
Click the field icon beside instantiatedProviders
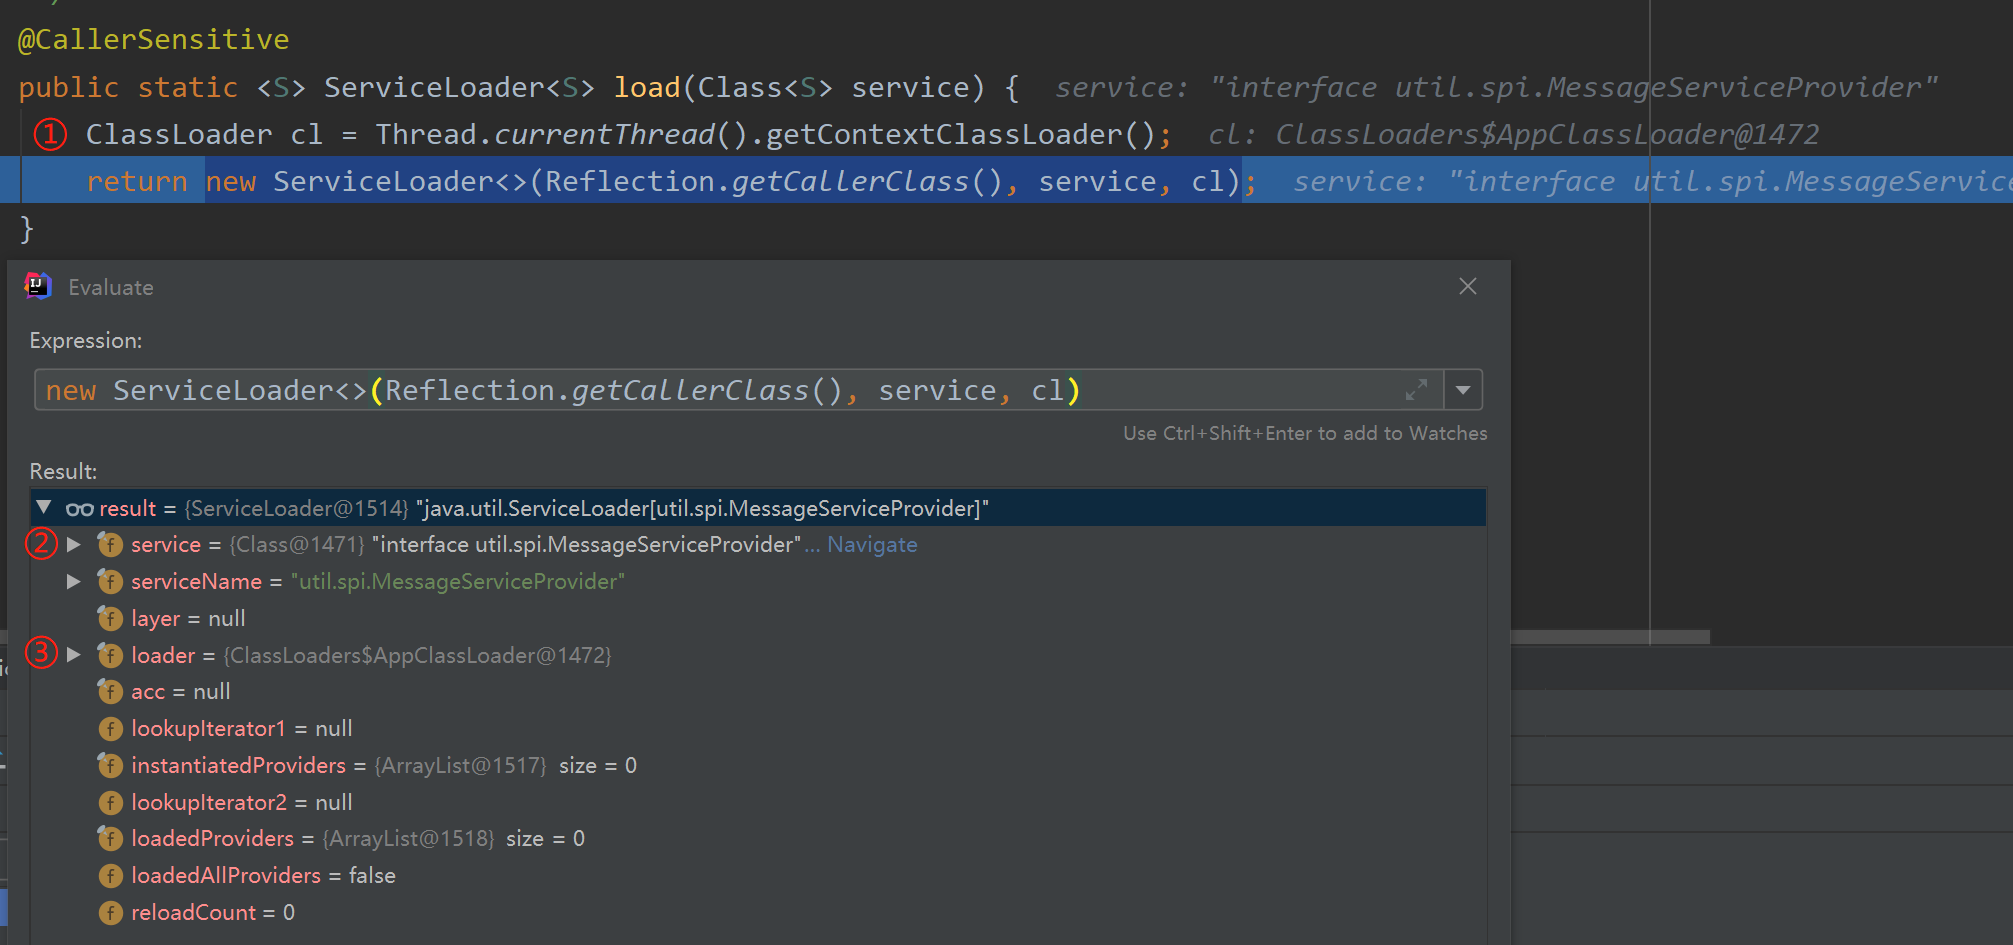click(110, 765)
